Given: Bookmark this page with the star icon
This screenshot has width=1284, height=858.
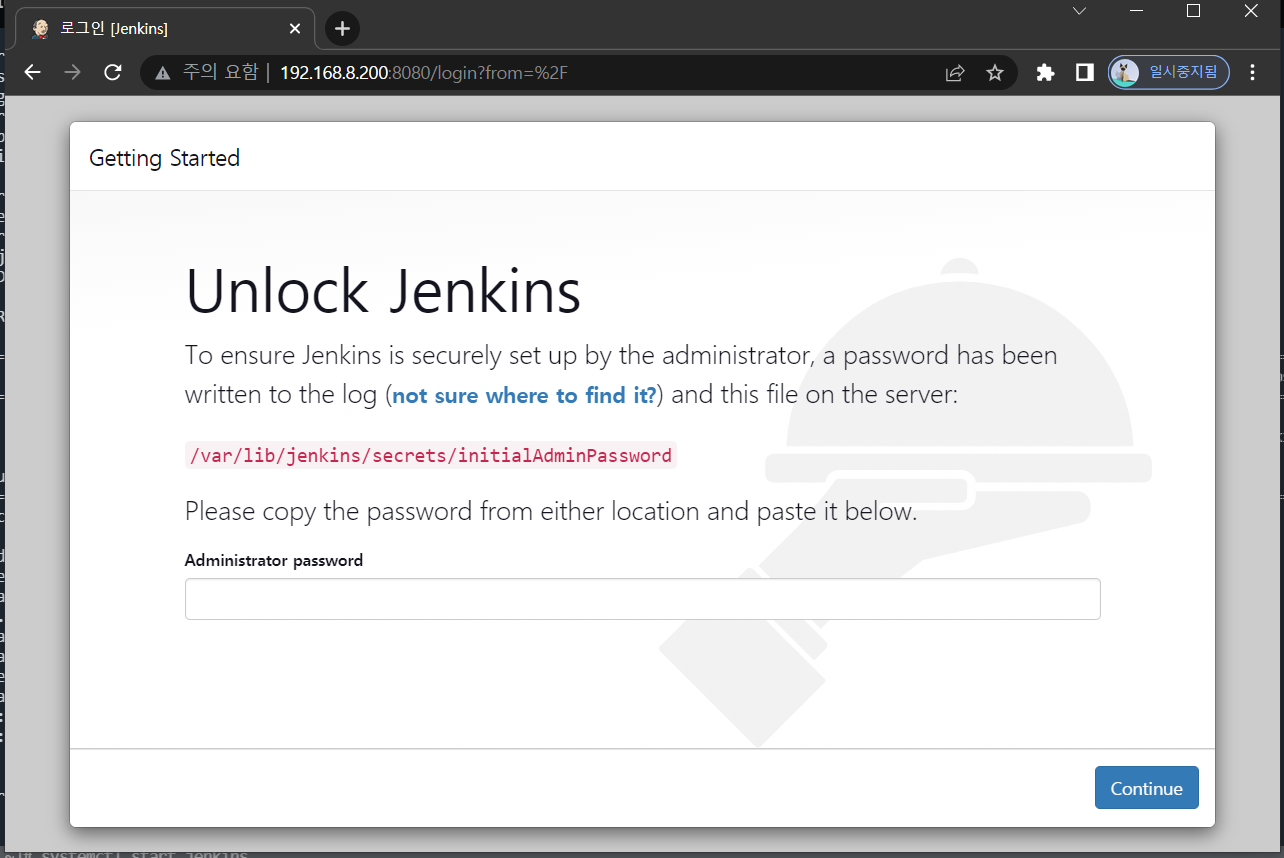Looking at the screenshot, I should point(995,73).
